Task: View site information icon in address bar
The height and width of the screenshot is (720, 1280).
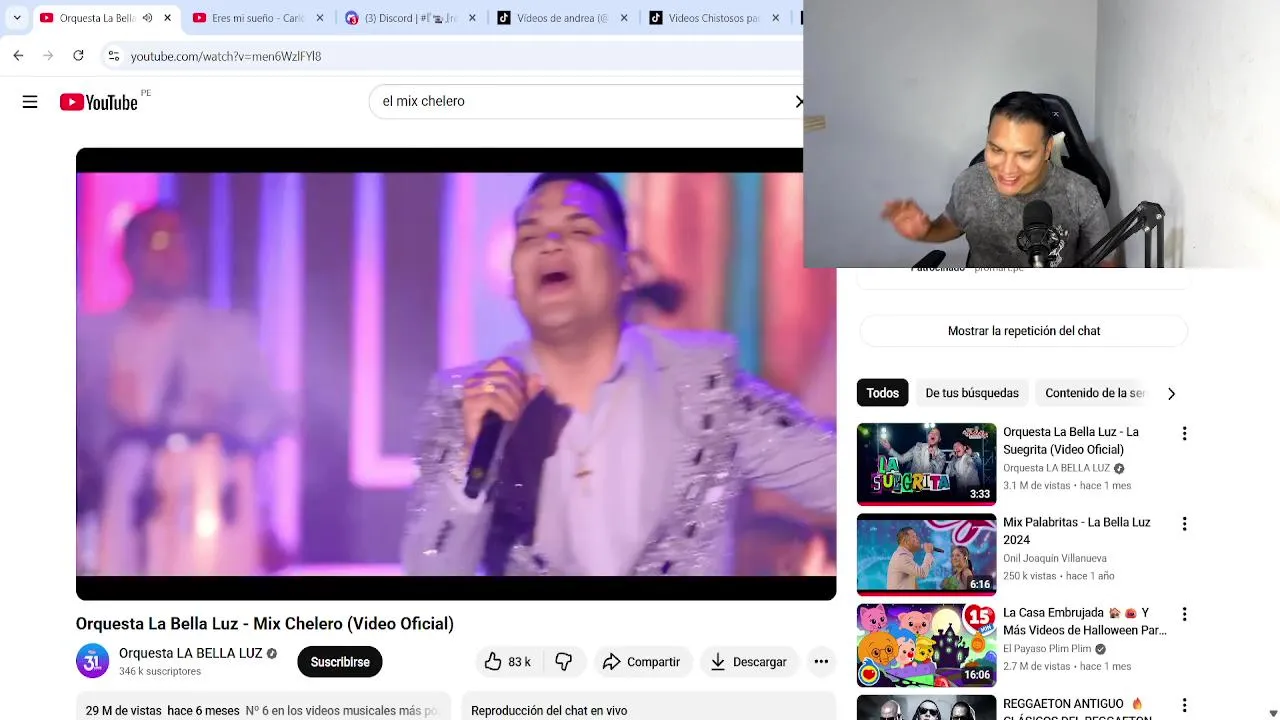Action: 113,56
